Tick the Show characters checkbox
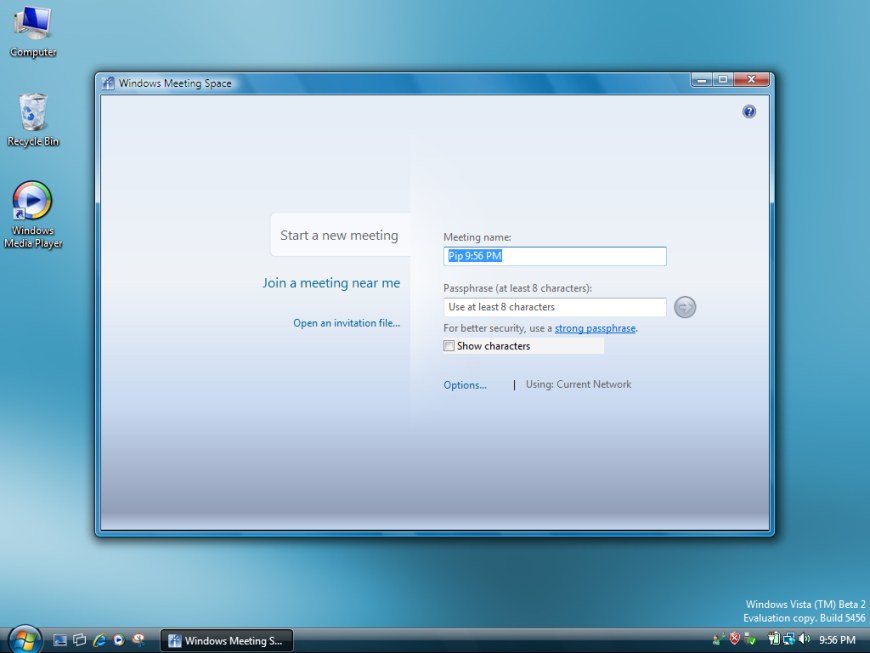 448,346
